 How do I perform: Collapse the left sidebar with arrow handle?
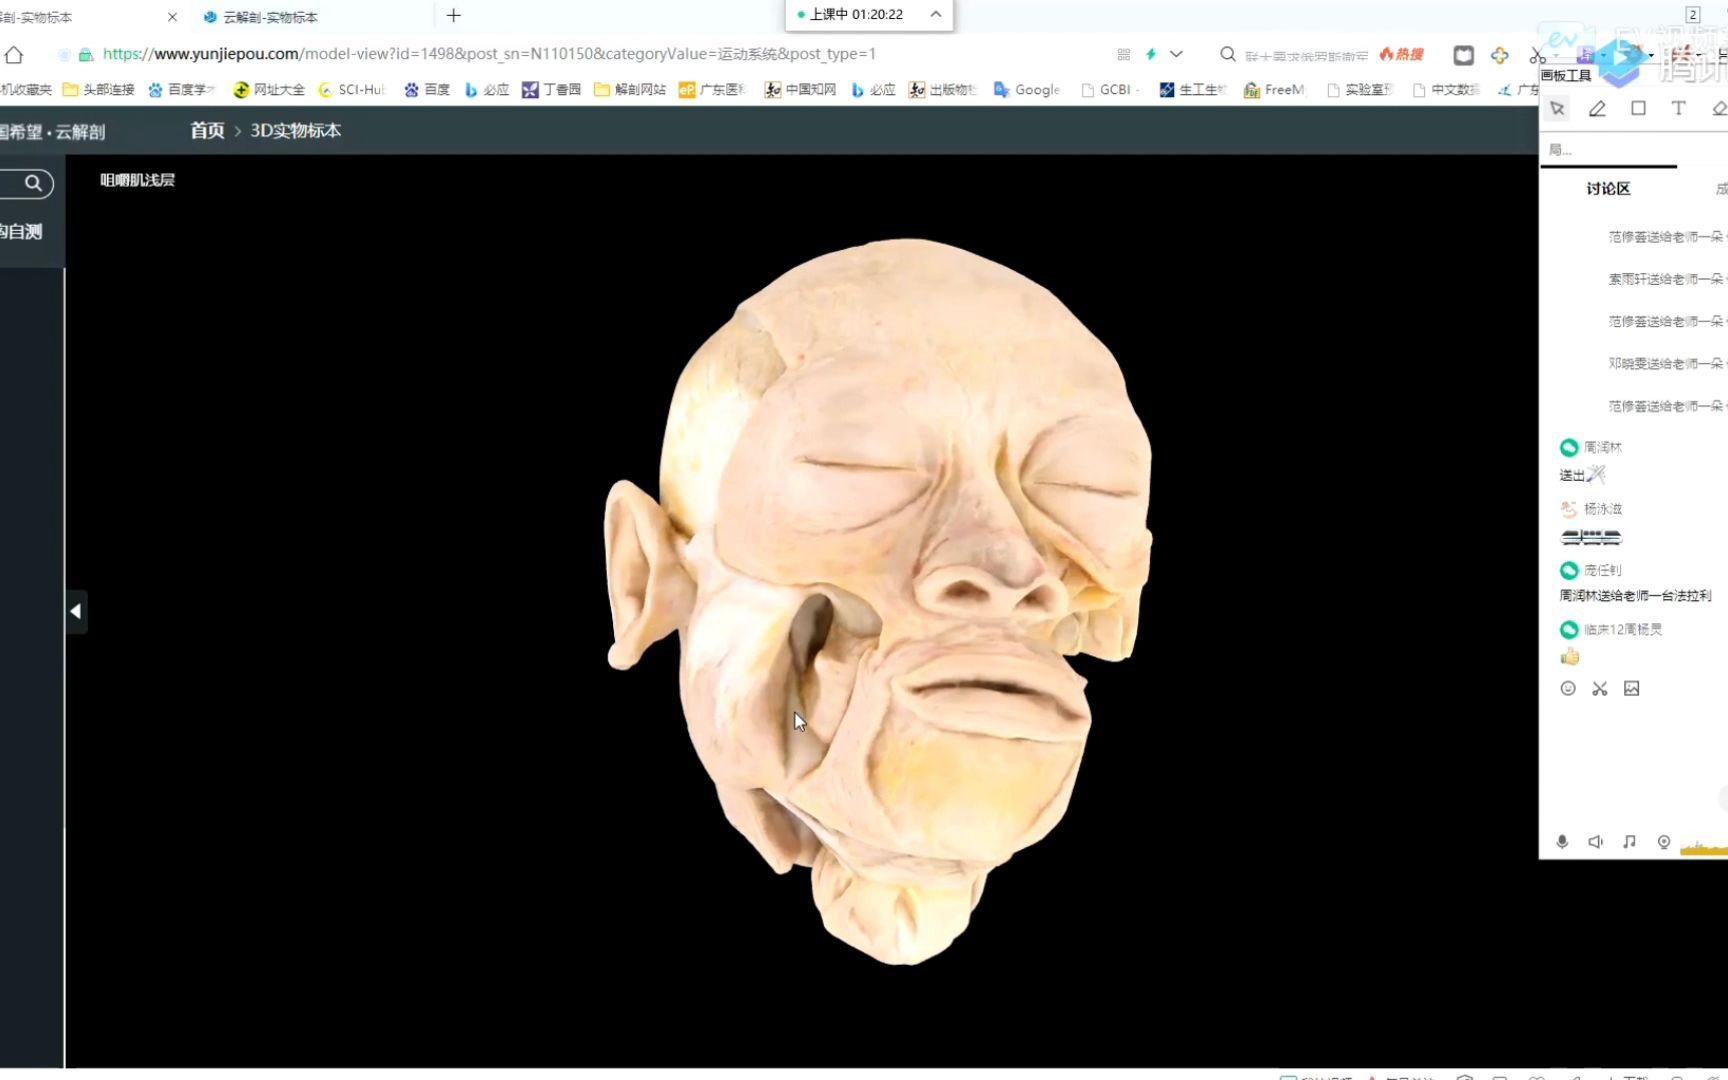(x=76, y=611)
